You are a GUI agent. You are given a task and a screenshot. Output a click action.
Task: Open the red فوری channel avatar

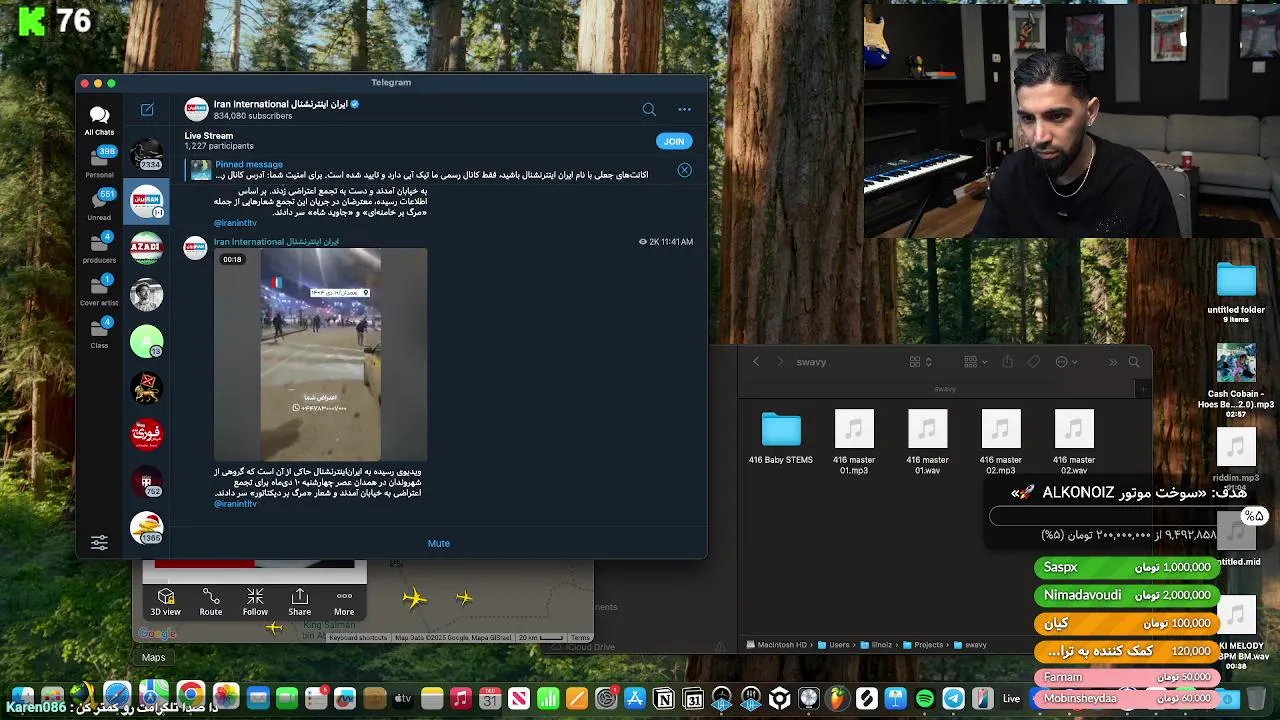pyautogui.click(x=146, y=434)
